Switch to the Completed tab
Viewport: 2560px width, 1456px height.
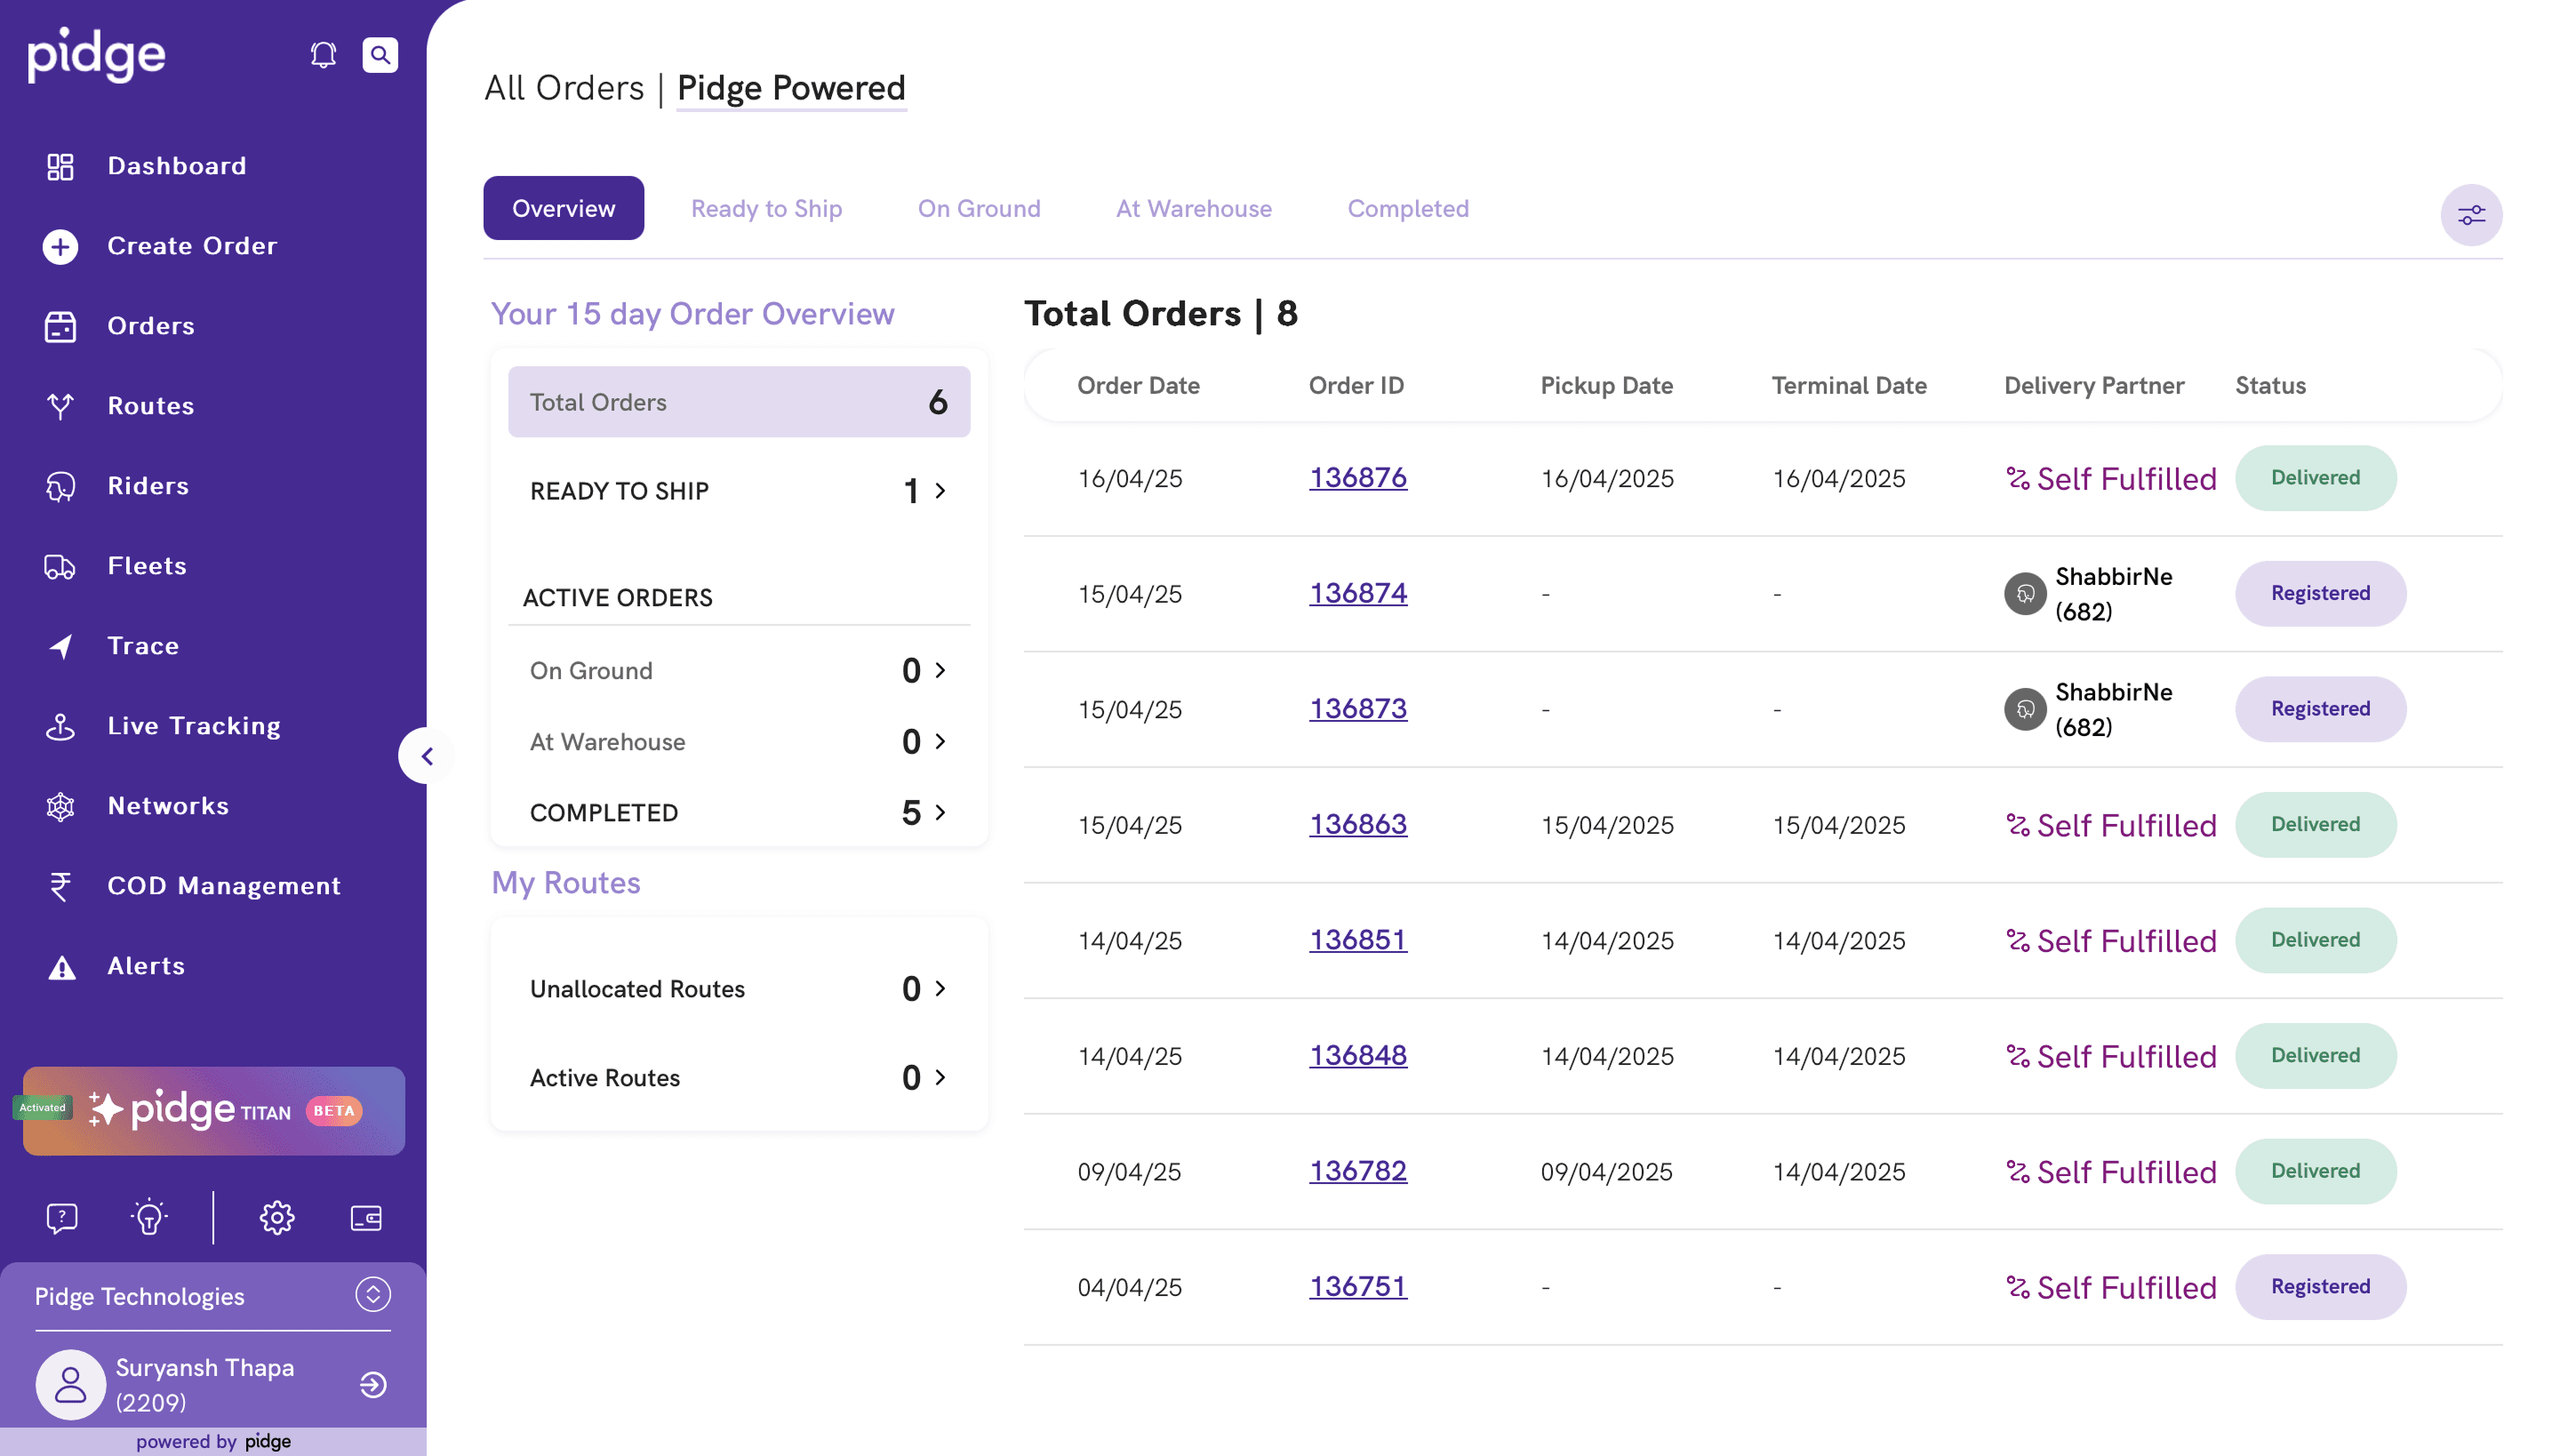(x=1407, y=209)
